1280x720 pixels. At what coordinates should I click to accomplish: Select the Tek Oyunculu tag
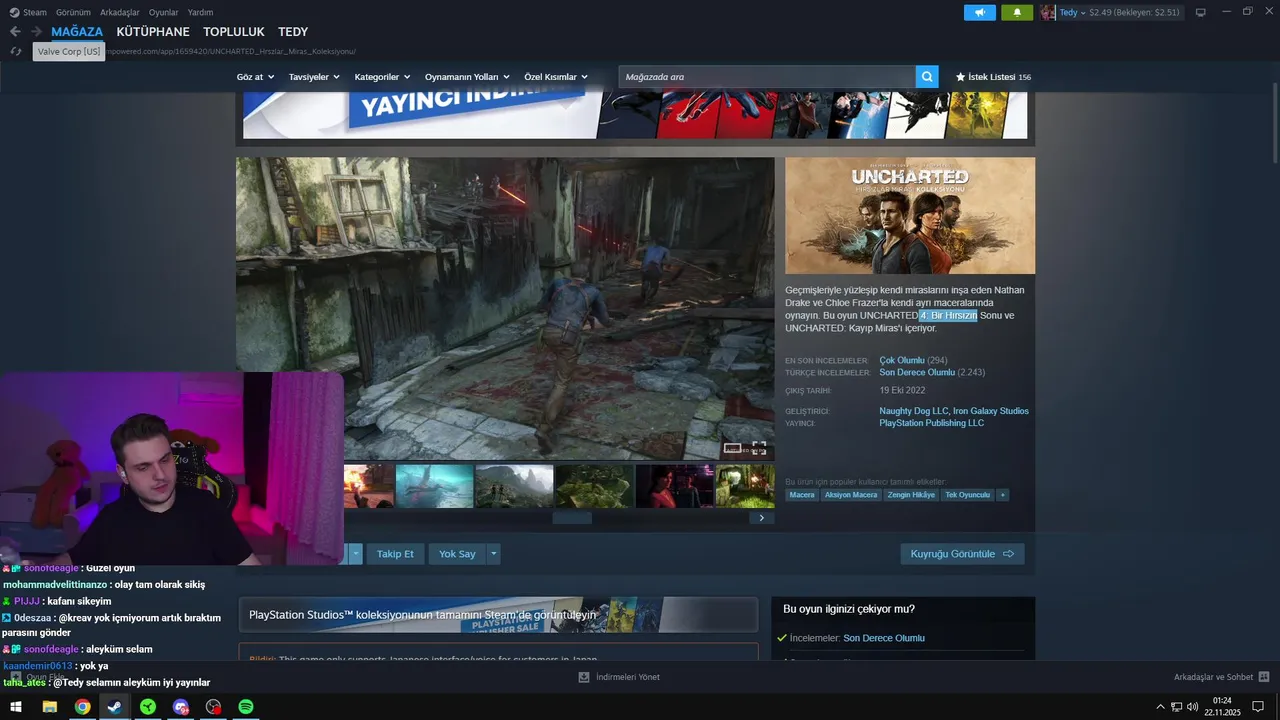coord(968,495)
